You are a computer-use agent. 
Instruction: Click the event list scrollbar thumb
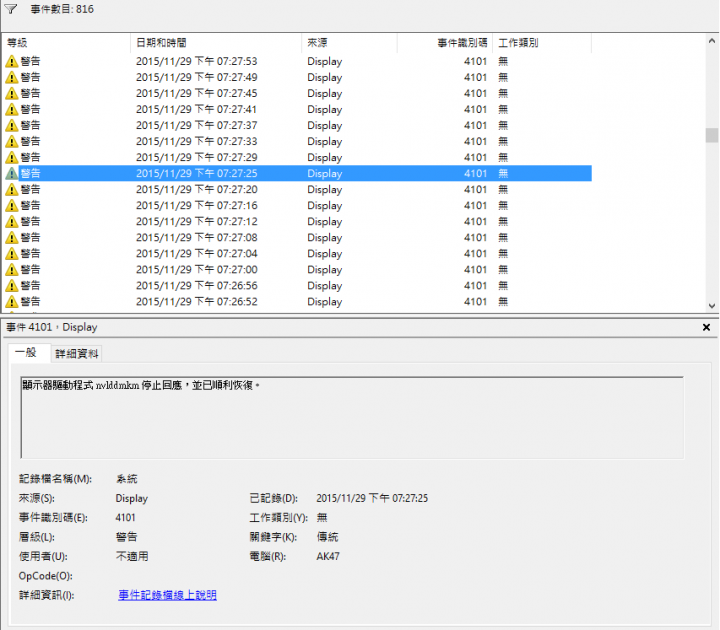[x=712, y=135]
